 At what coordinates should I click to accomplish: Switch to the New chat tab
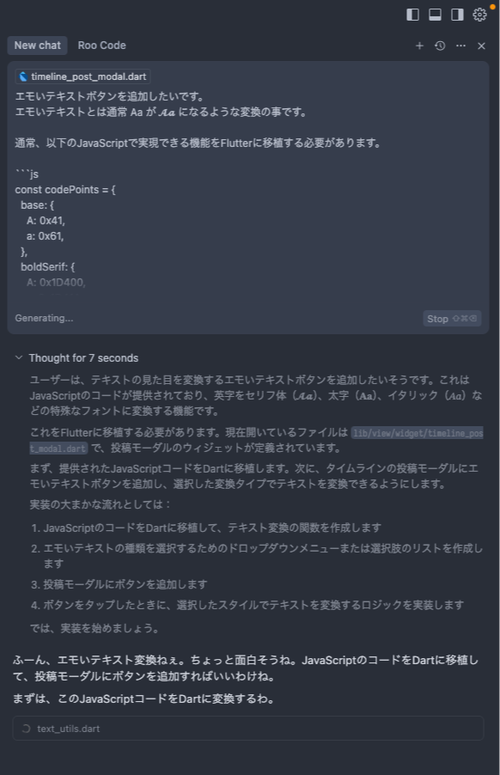point(38,45)
